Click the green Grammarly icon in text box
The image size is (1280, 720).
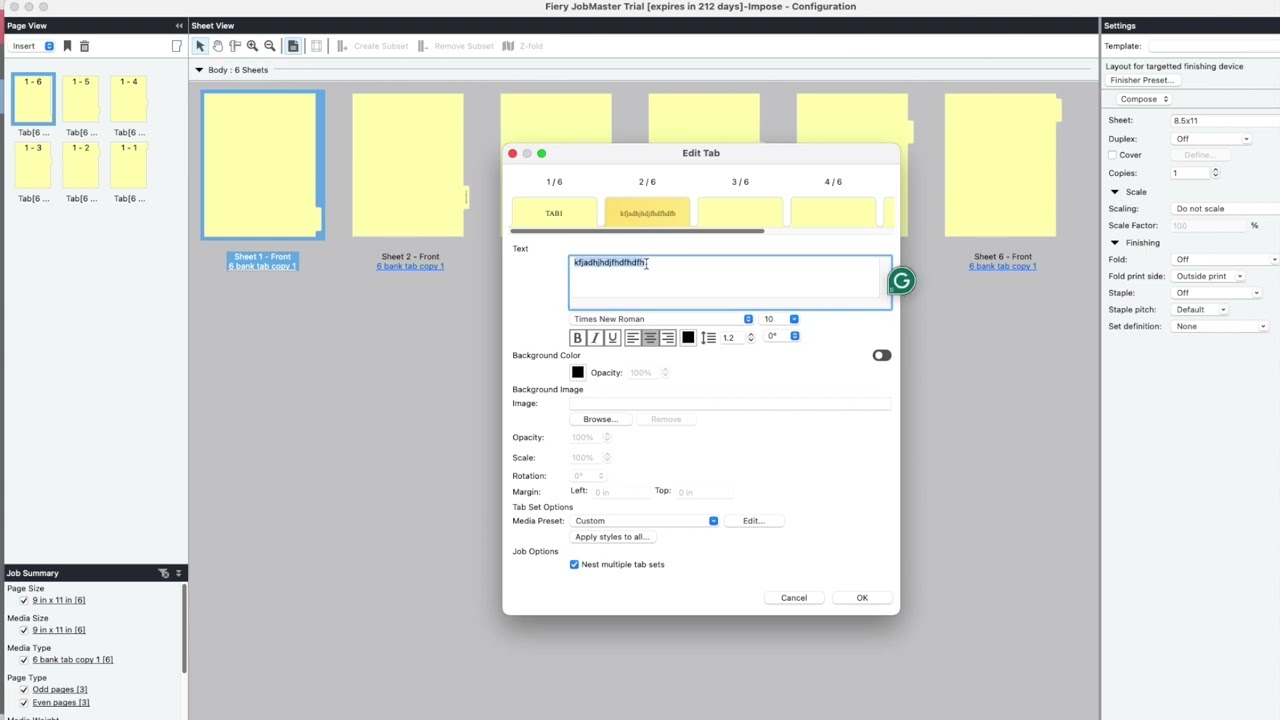point(901,281)
